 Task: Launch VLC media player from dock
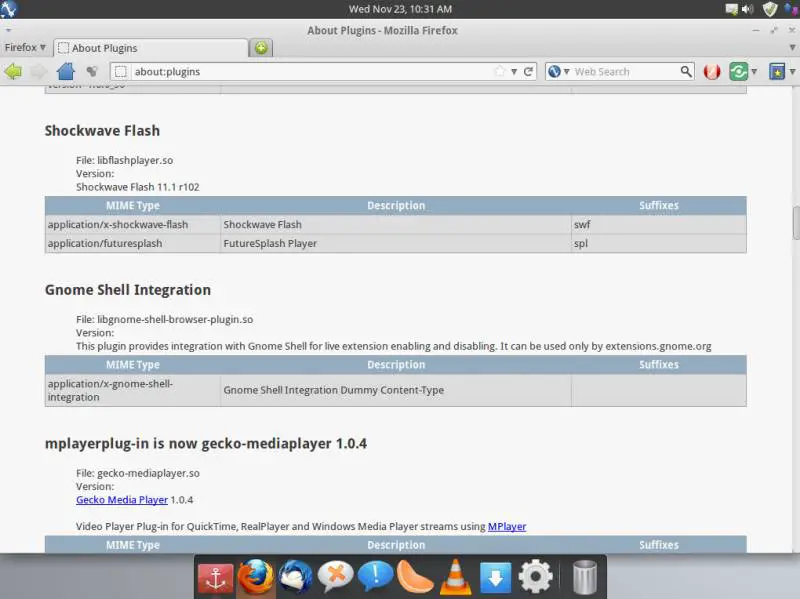pos(455,577)
